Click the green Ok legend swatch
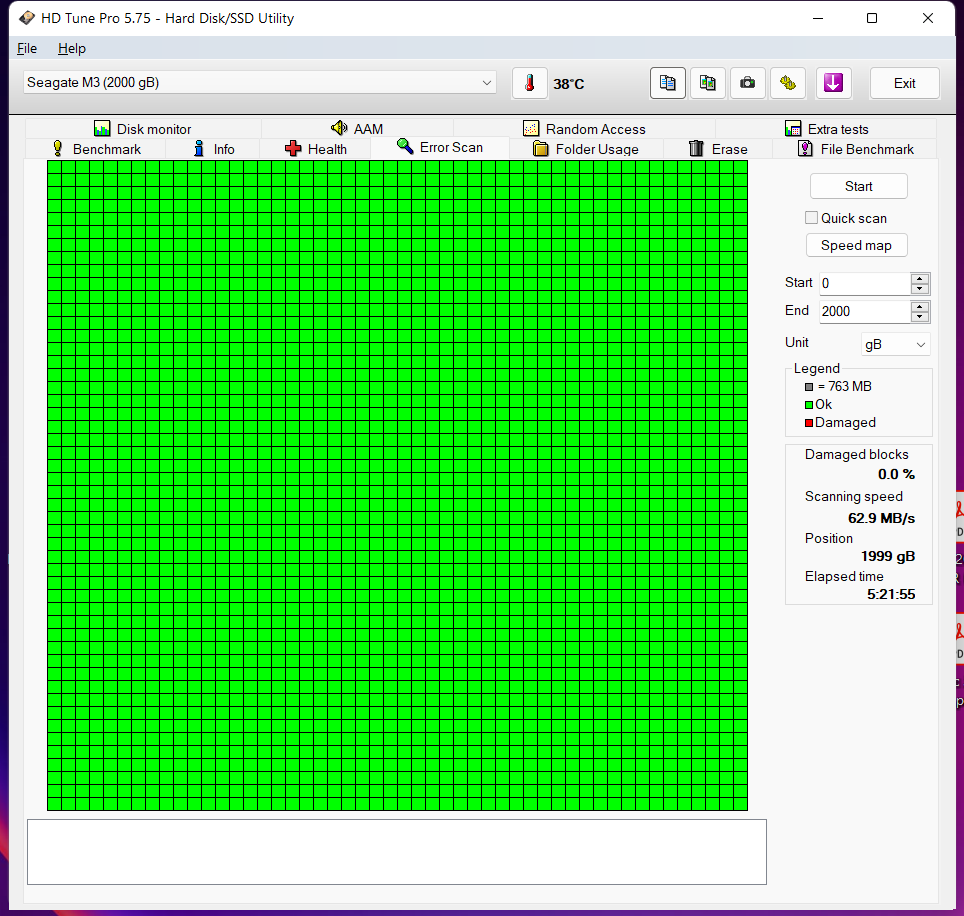Image resolution: width=964 pixels, height=916 pixels. click(x=809, y=405)
